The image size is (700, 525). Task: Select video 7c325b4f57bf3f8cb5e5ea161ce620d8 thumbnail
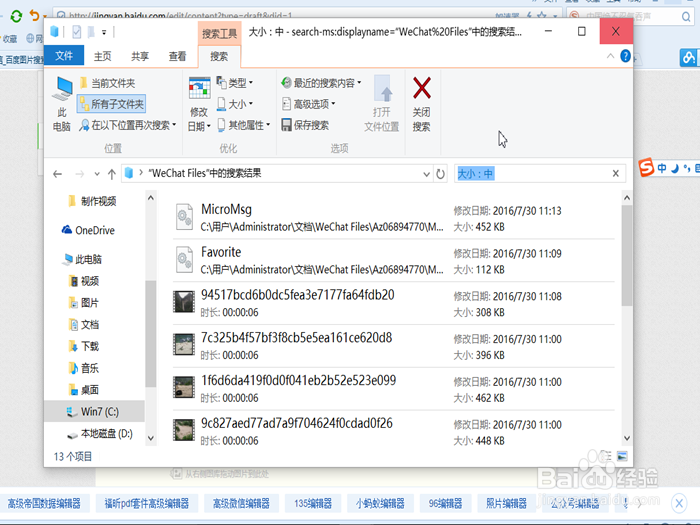point(184,344)
